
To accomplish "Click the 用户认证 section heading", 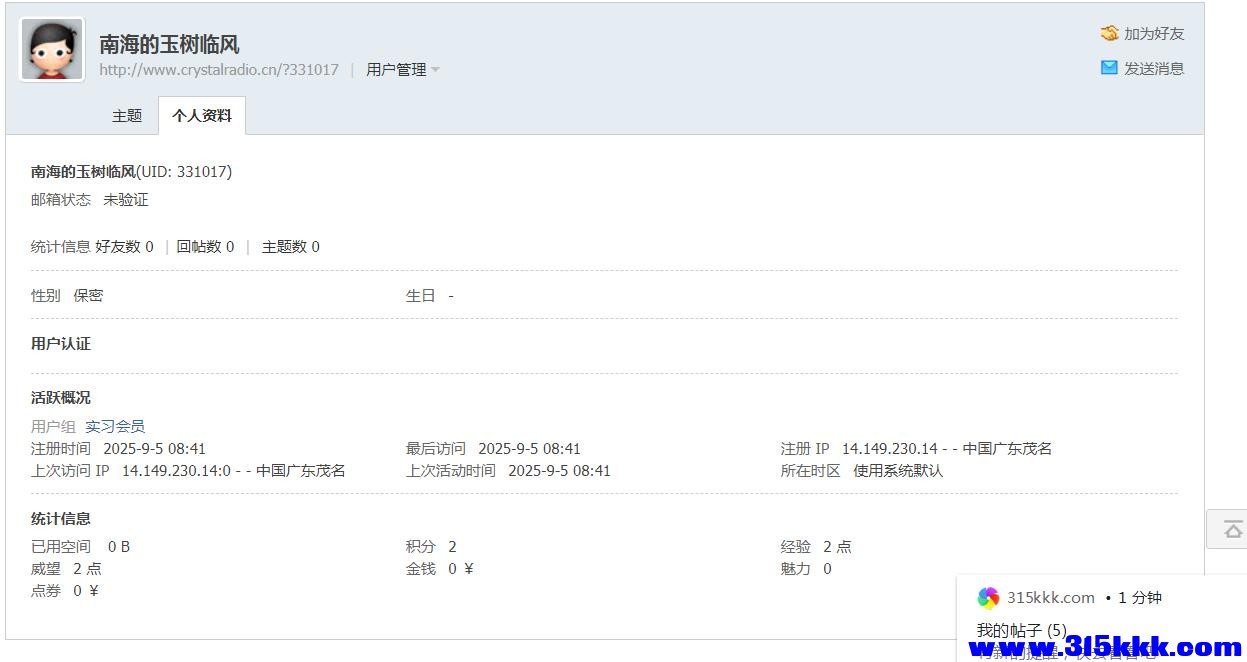I will pyautogui.click(x=61, y=344).
